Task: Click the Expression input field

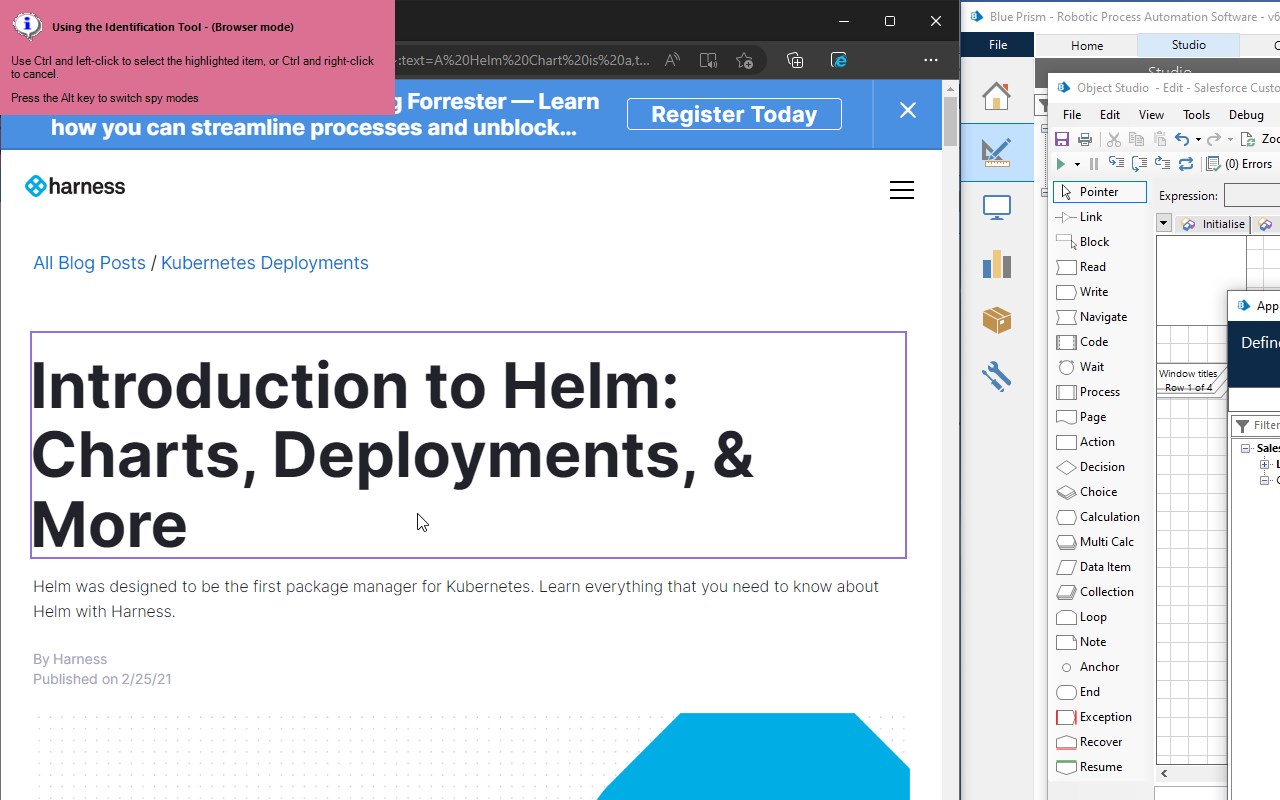Action: (1252, 196)
